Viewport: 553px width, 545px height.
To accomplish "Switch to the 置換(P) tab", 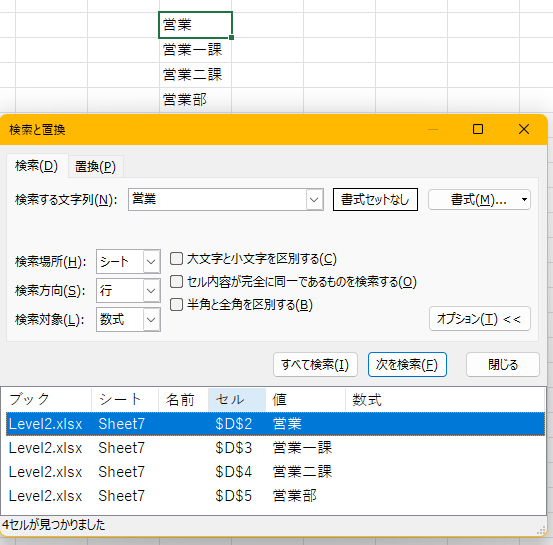I will (95, 166).
